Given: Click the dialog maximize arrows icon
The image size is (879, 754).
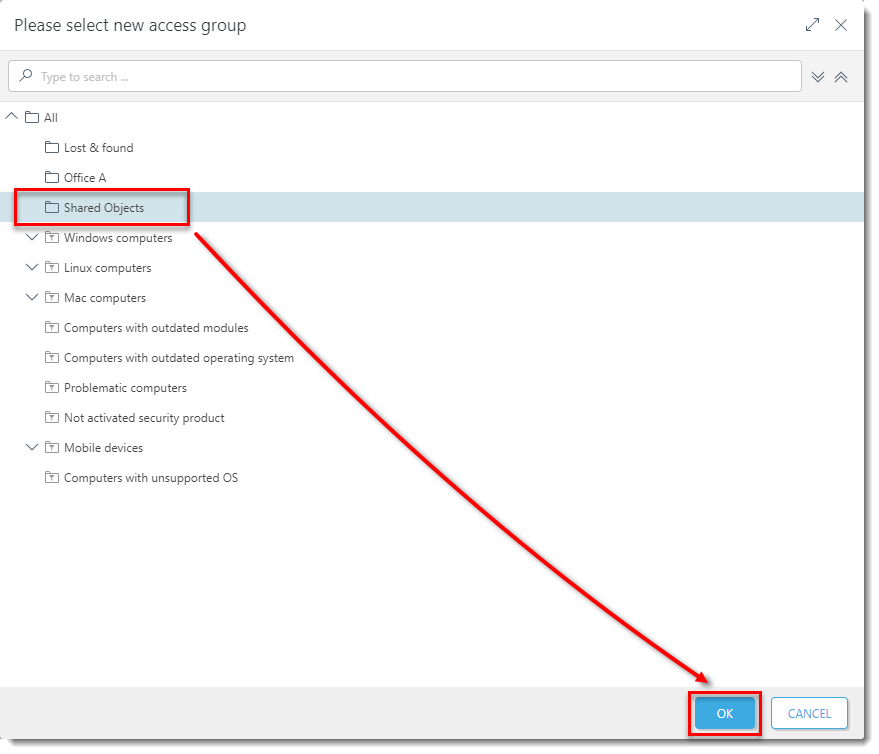Looking at the screenshot, I should [x=812, y=25].
